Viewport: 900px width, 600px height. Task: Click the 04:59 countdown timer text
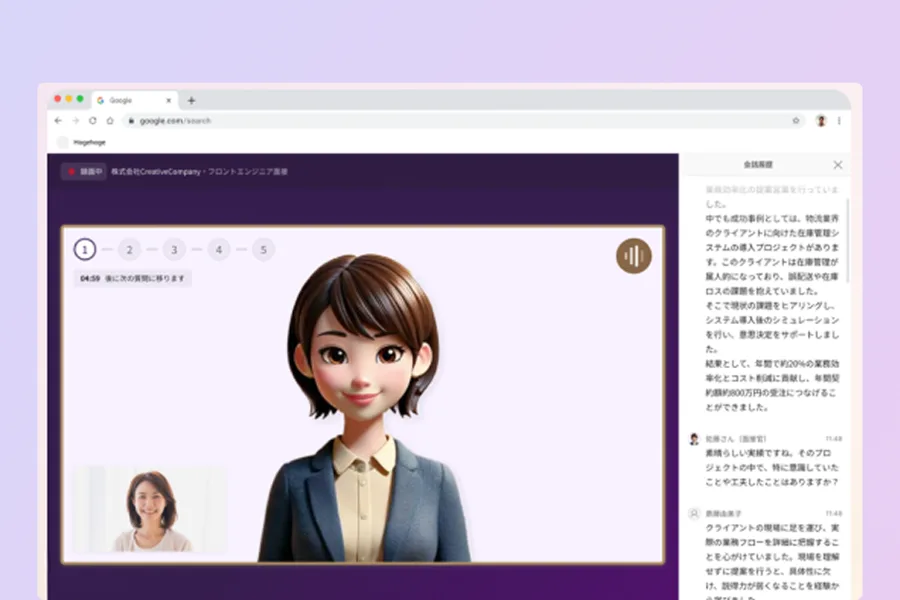[90, 278]
